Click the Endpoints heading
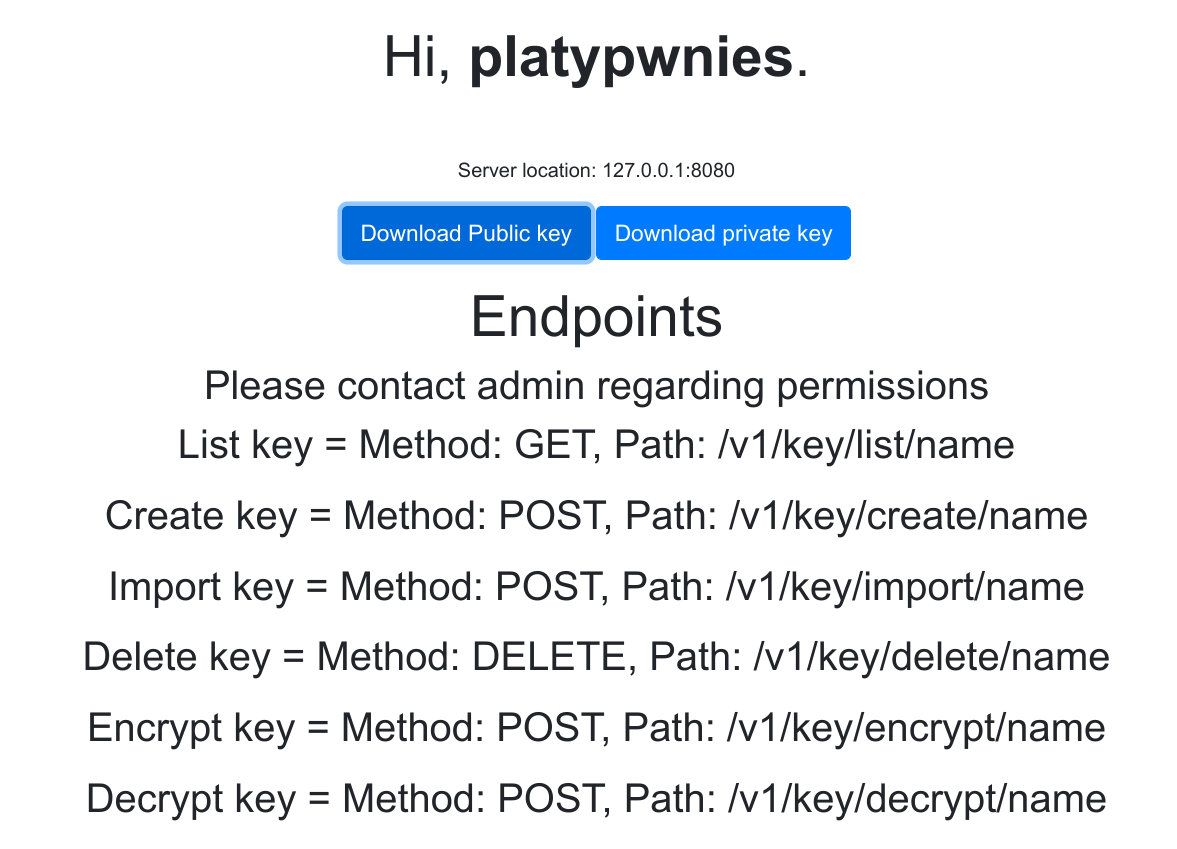 596,317
